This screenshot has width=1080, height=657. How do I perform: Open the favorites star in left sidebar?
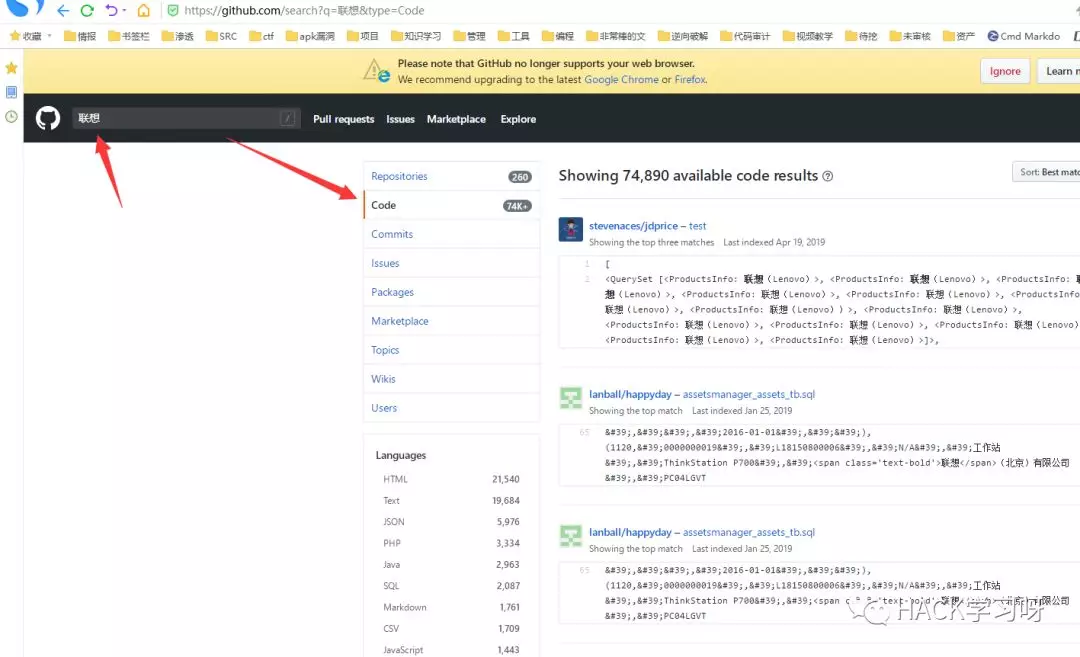(x=11, y=67)
